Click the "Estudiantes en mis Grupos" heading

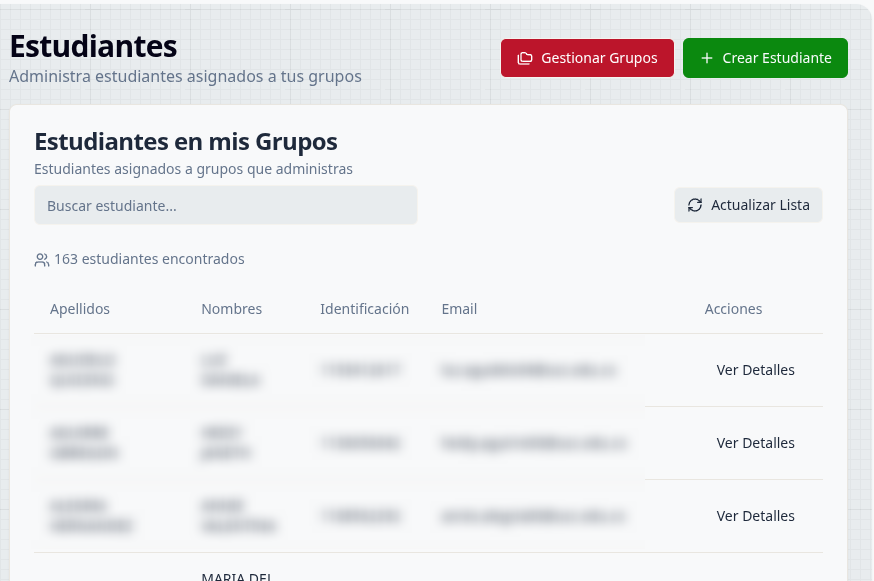[x=186, y=142]
